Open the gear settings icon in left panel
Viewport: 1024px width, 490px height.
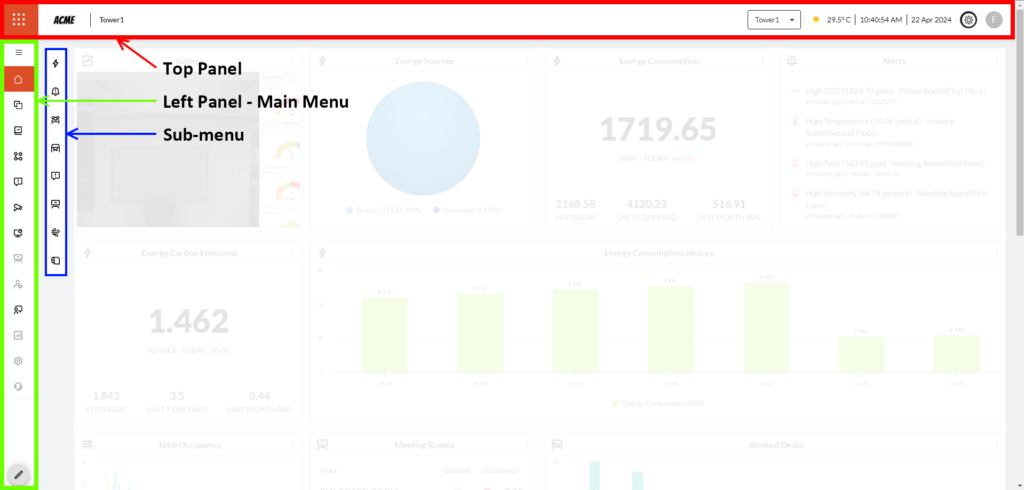coord(18,361)
